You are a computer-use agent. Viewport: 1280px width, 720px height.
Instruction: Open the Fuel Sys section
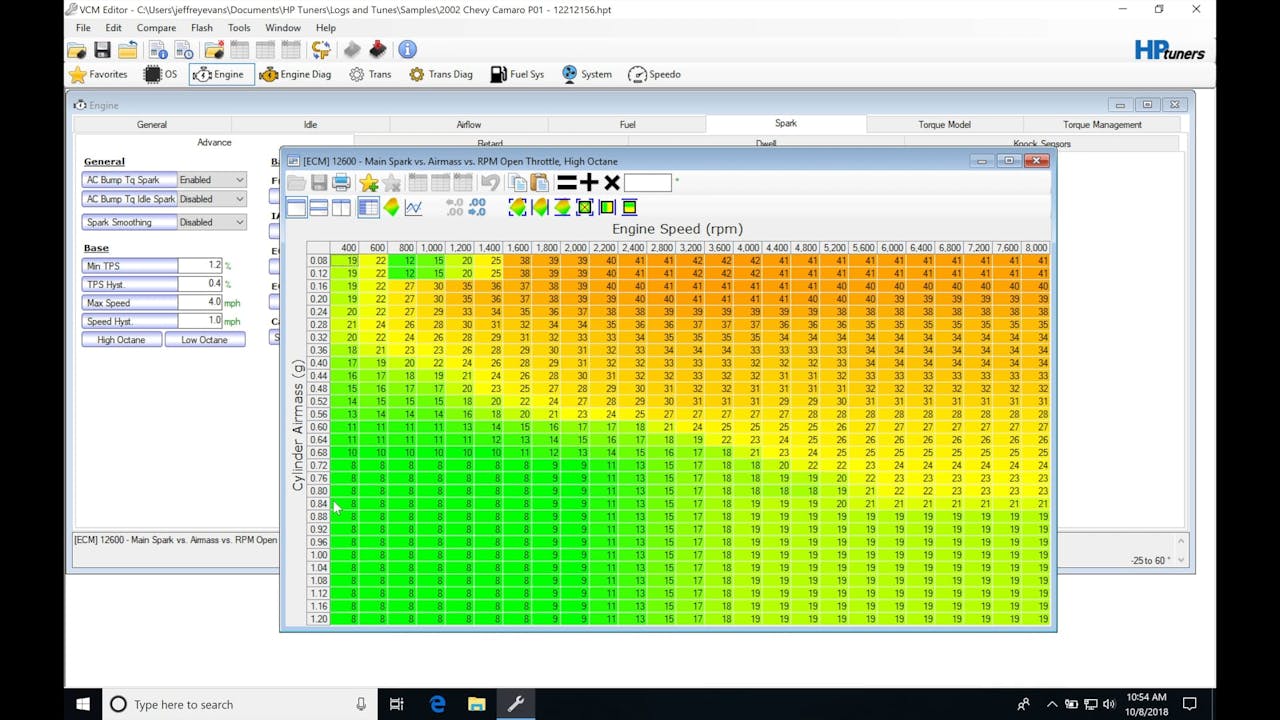click(x=517, y=74)
